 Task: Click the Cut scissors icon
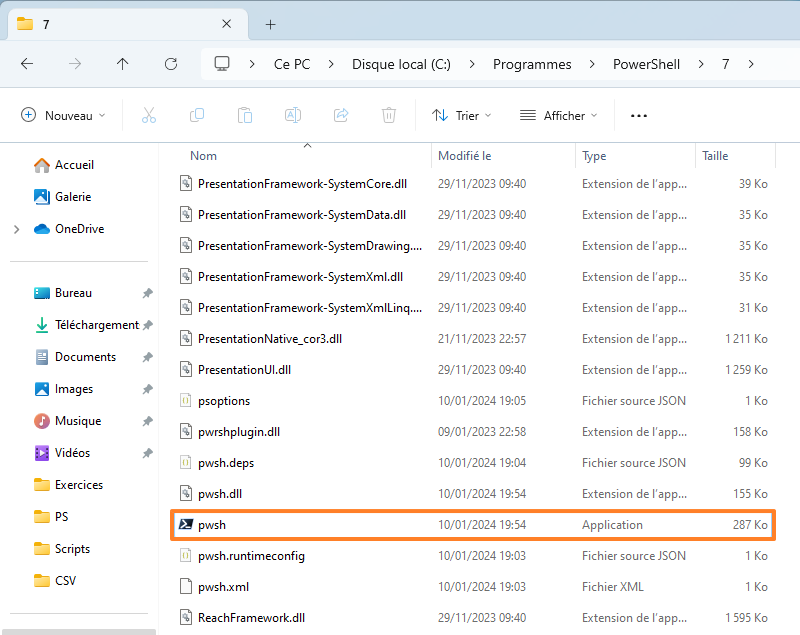coord(149,115)
